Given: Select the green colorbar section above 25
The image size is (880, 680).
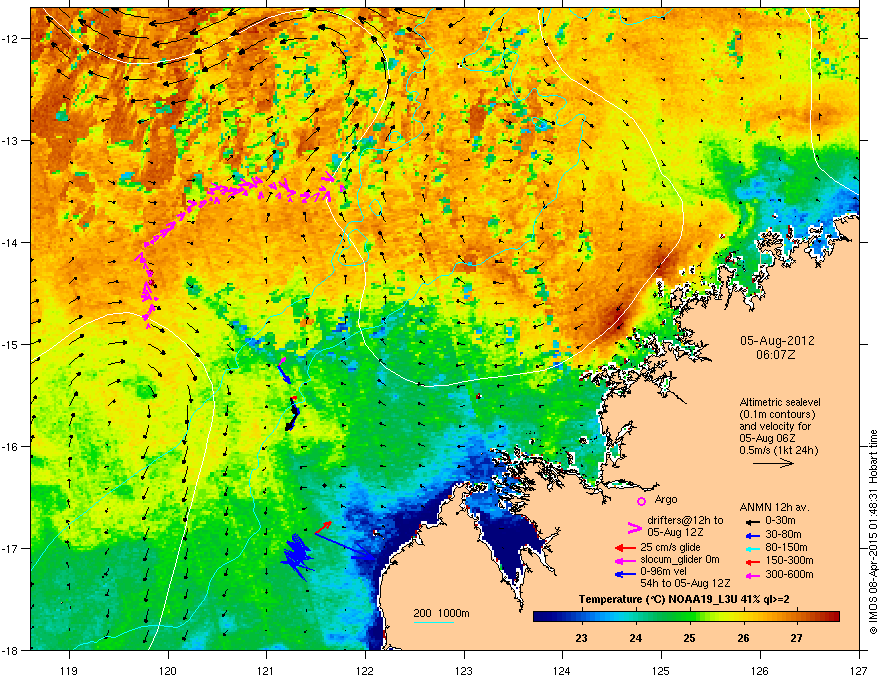Looking at the screenshot, I should [x=689, y=617].
